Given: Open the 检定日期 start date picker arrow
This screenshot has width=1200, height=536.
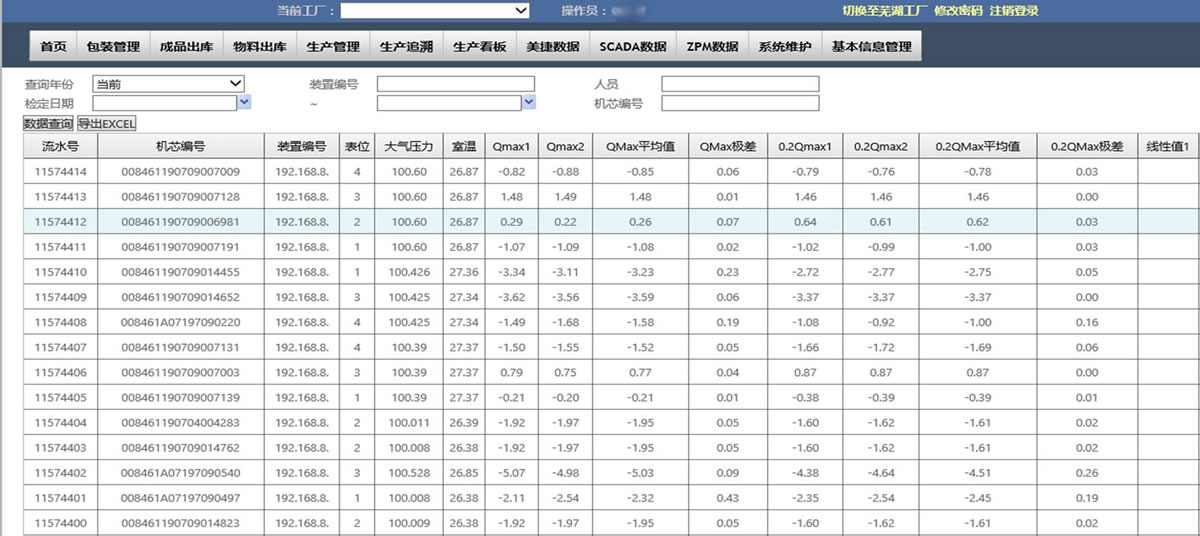Looking at the screenshot, I should 245,102.
